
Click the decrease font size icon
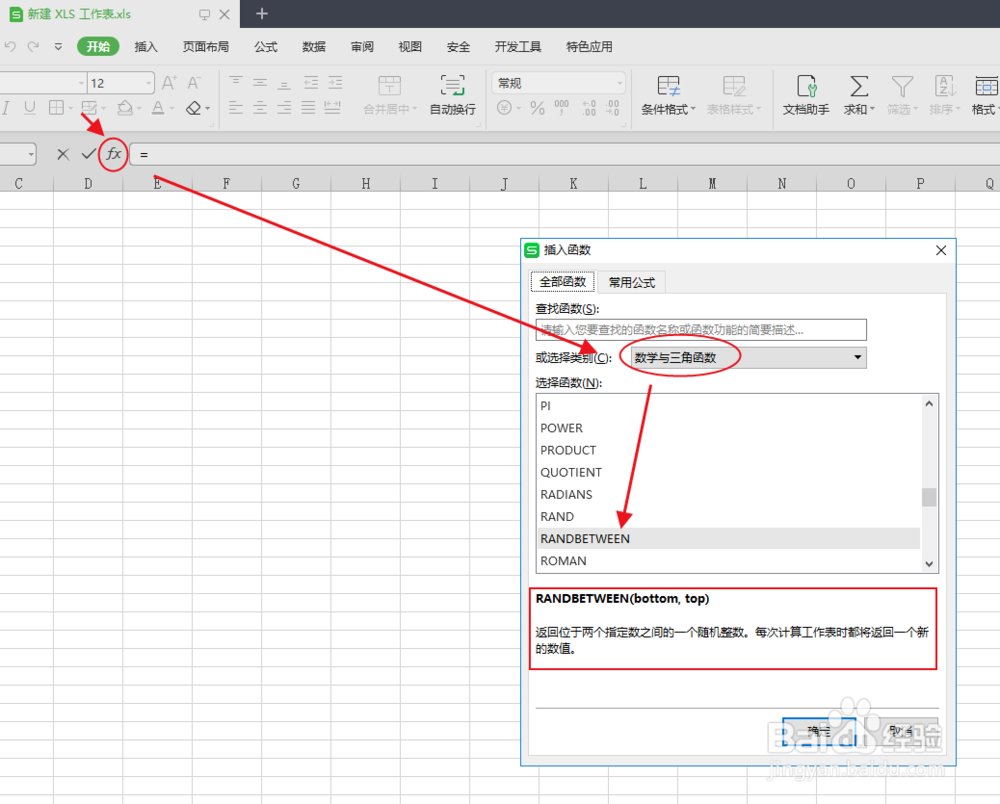pos(194,83)
